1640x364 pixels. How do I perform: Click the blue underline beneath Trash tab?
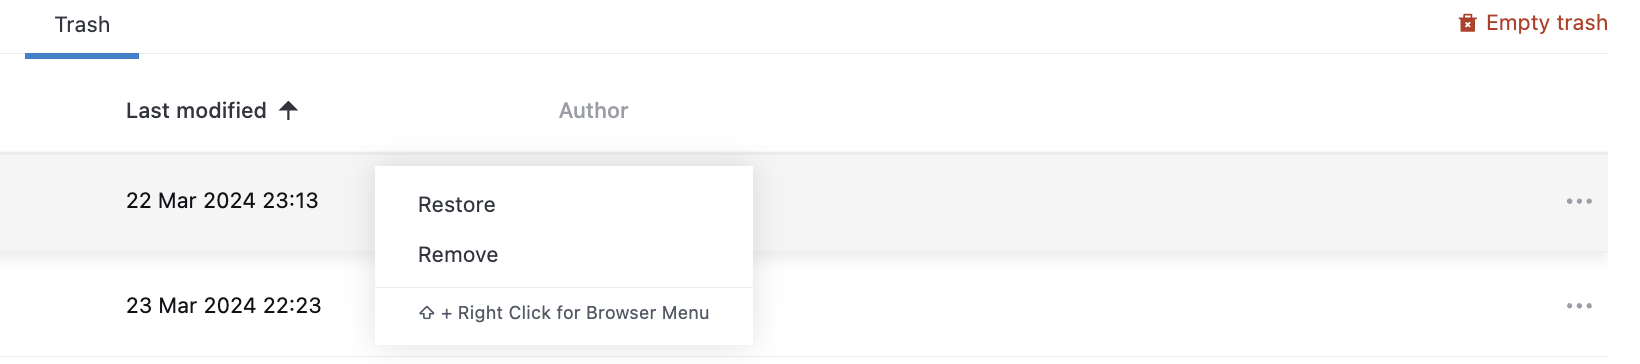point(82,55)
